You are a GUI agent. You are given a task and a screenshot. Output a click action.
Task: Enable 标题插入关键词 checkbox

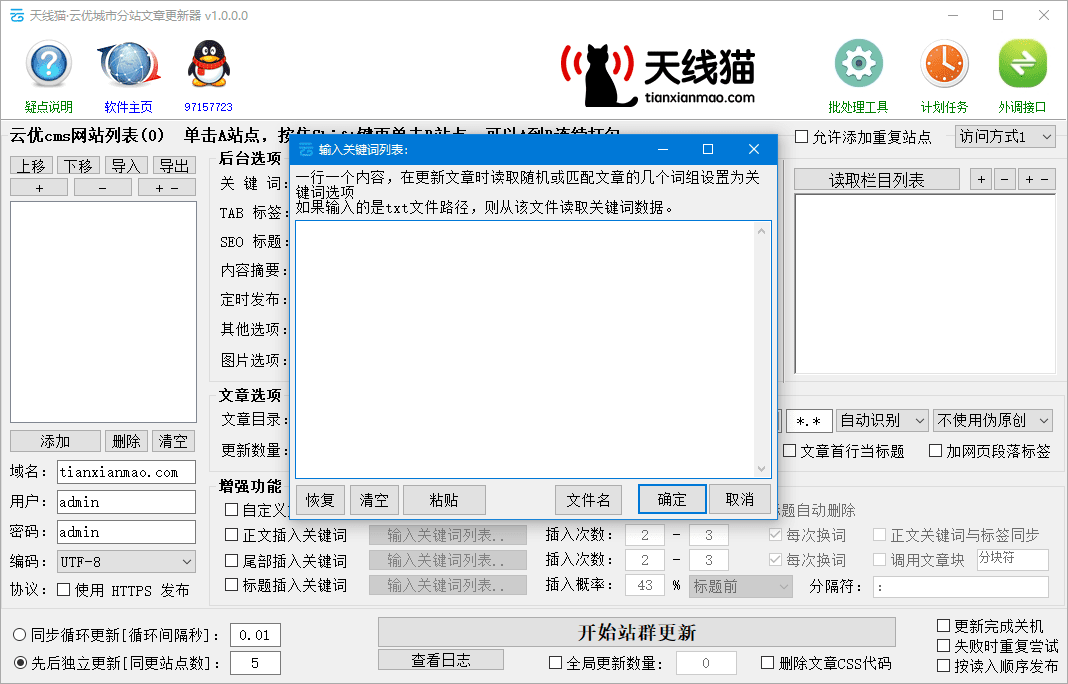pyautogui.click(x=232, y=585)
